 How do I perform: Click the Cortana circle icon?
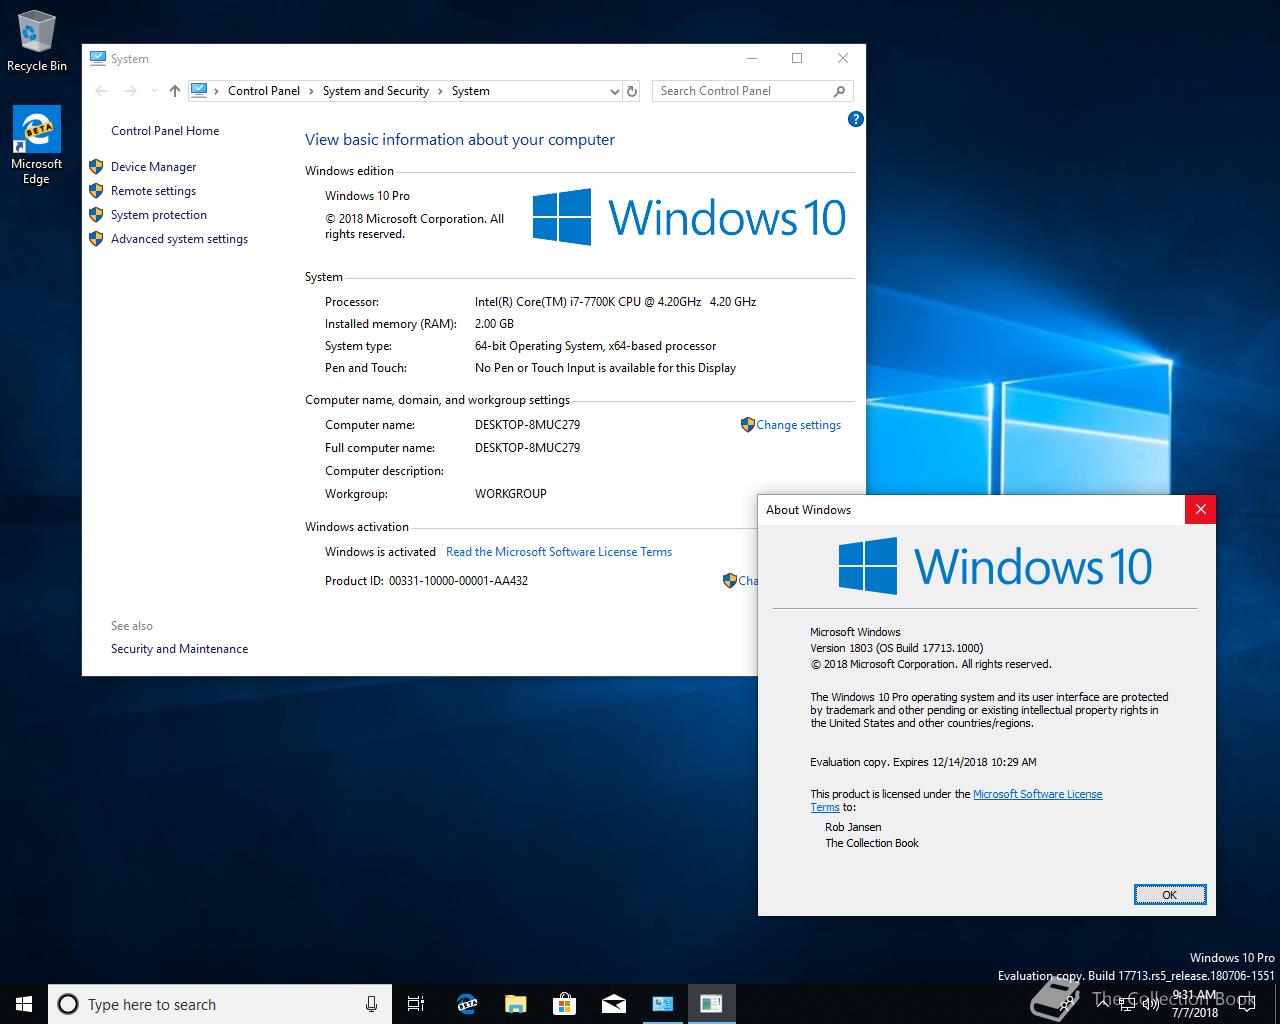pos(68,1004)
